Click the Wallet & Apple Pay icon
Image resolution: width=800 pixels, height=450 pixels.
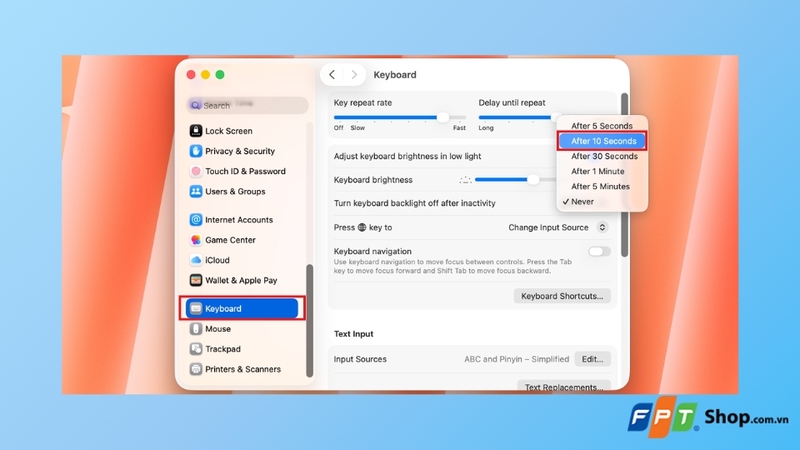click(195, 280)
